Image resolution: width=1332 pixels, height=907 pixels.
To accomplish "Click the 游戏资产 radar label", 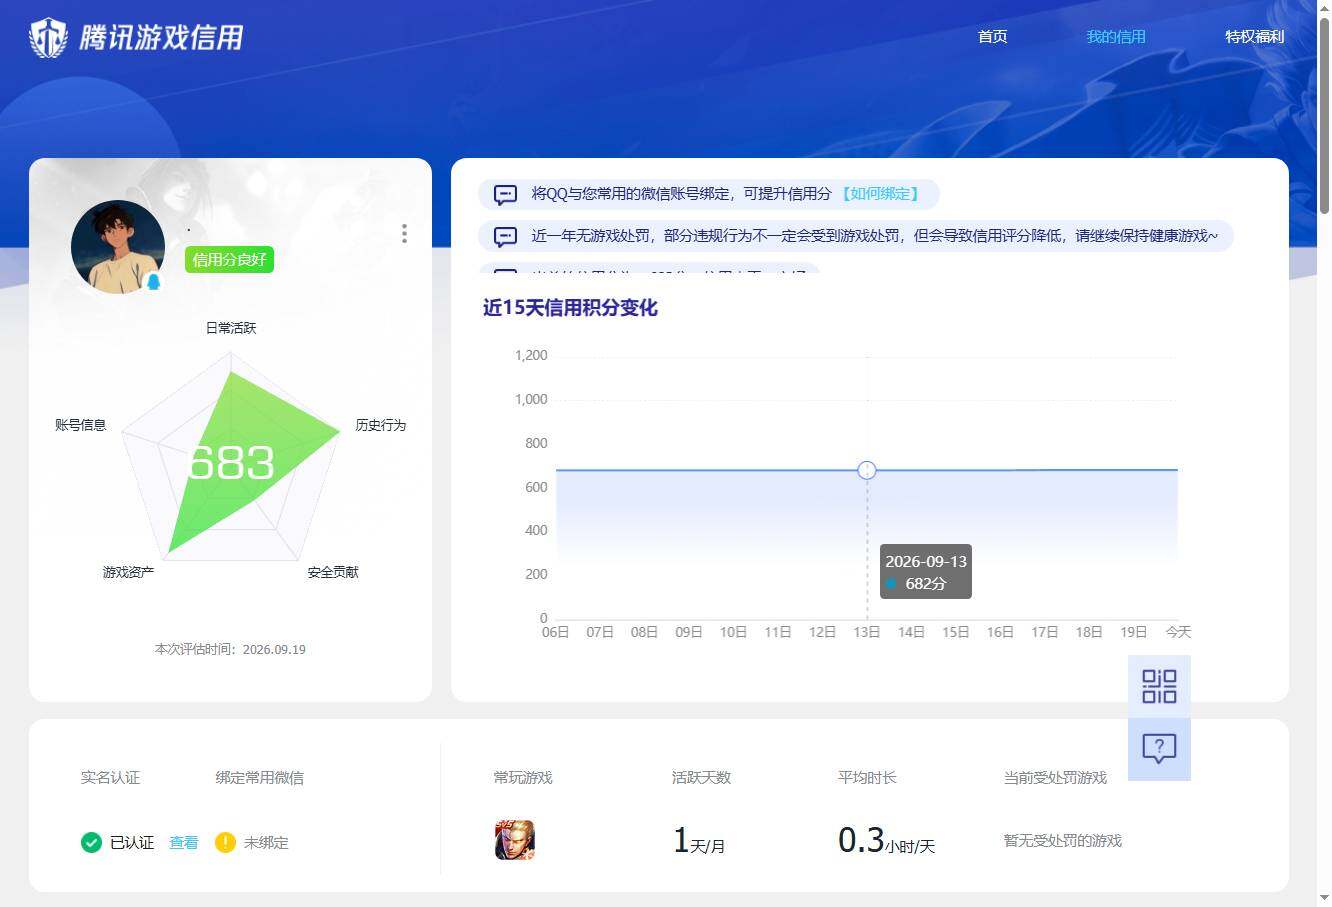I will pyautogui.click(x=129, y=572).
